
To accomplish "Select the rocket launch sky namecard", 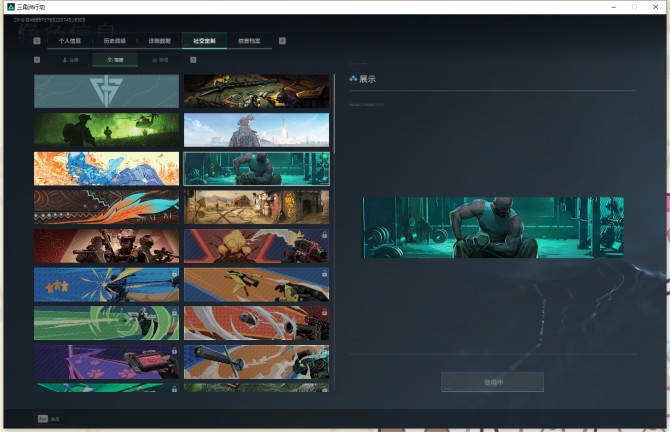I will point(256,130).
